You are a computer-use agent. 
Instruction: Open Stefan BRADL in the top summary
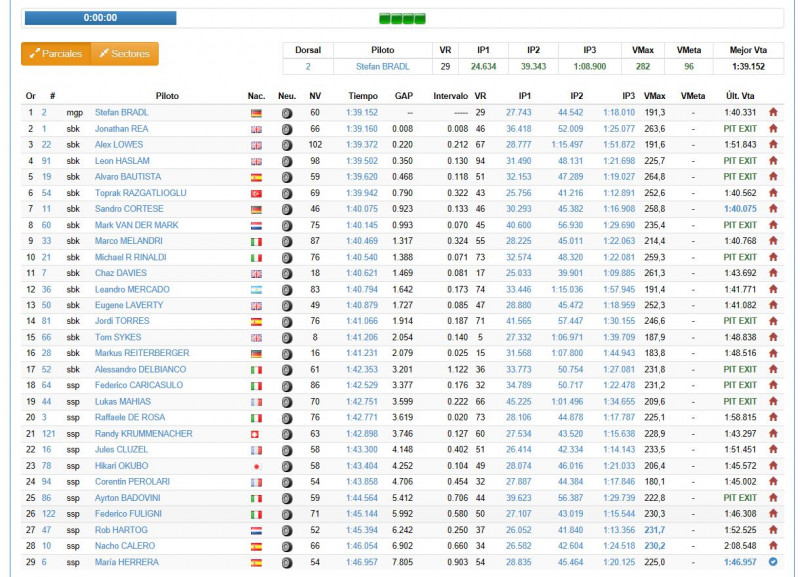coord(383,66)
